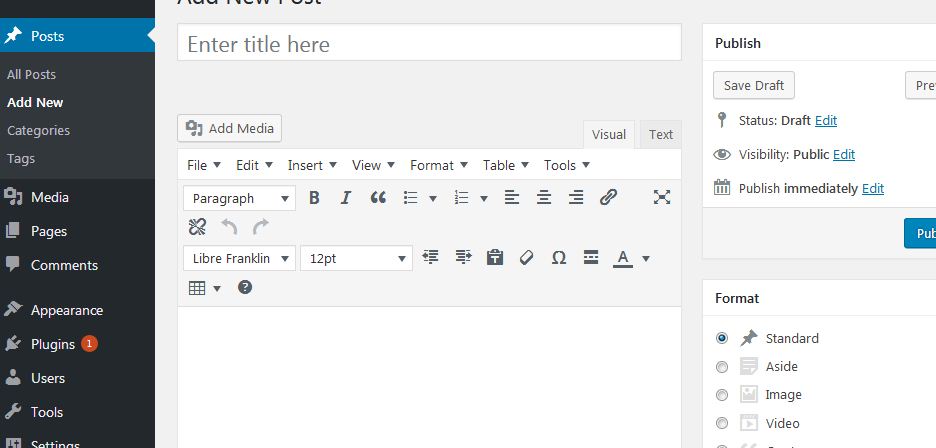The height and width of the screenshot is (448, 936).
Task: Decrease indent of the paragraph
Action: 430,257
